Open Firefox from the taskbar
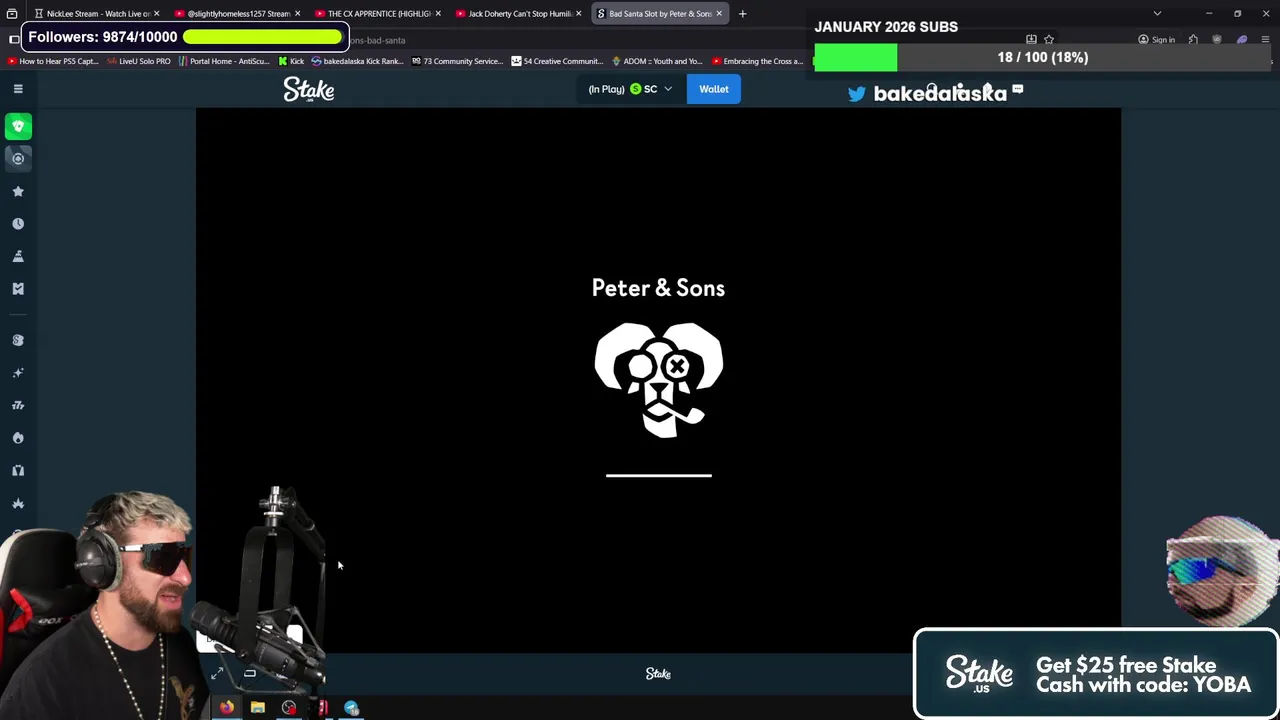 pos(227,708)
